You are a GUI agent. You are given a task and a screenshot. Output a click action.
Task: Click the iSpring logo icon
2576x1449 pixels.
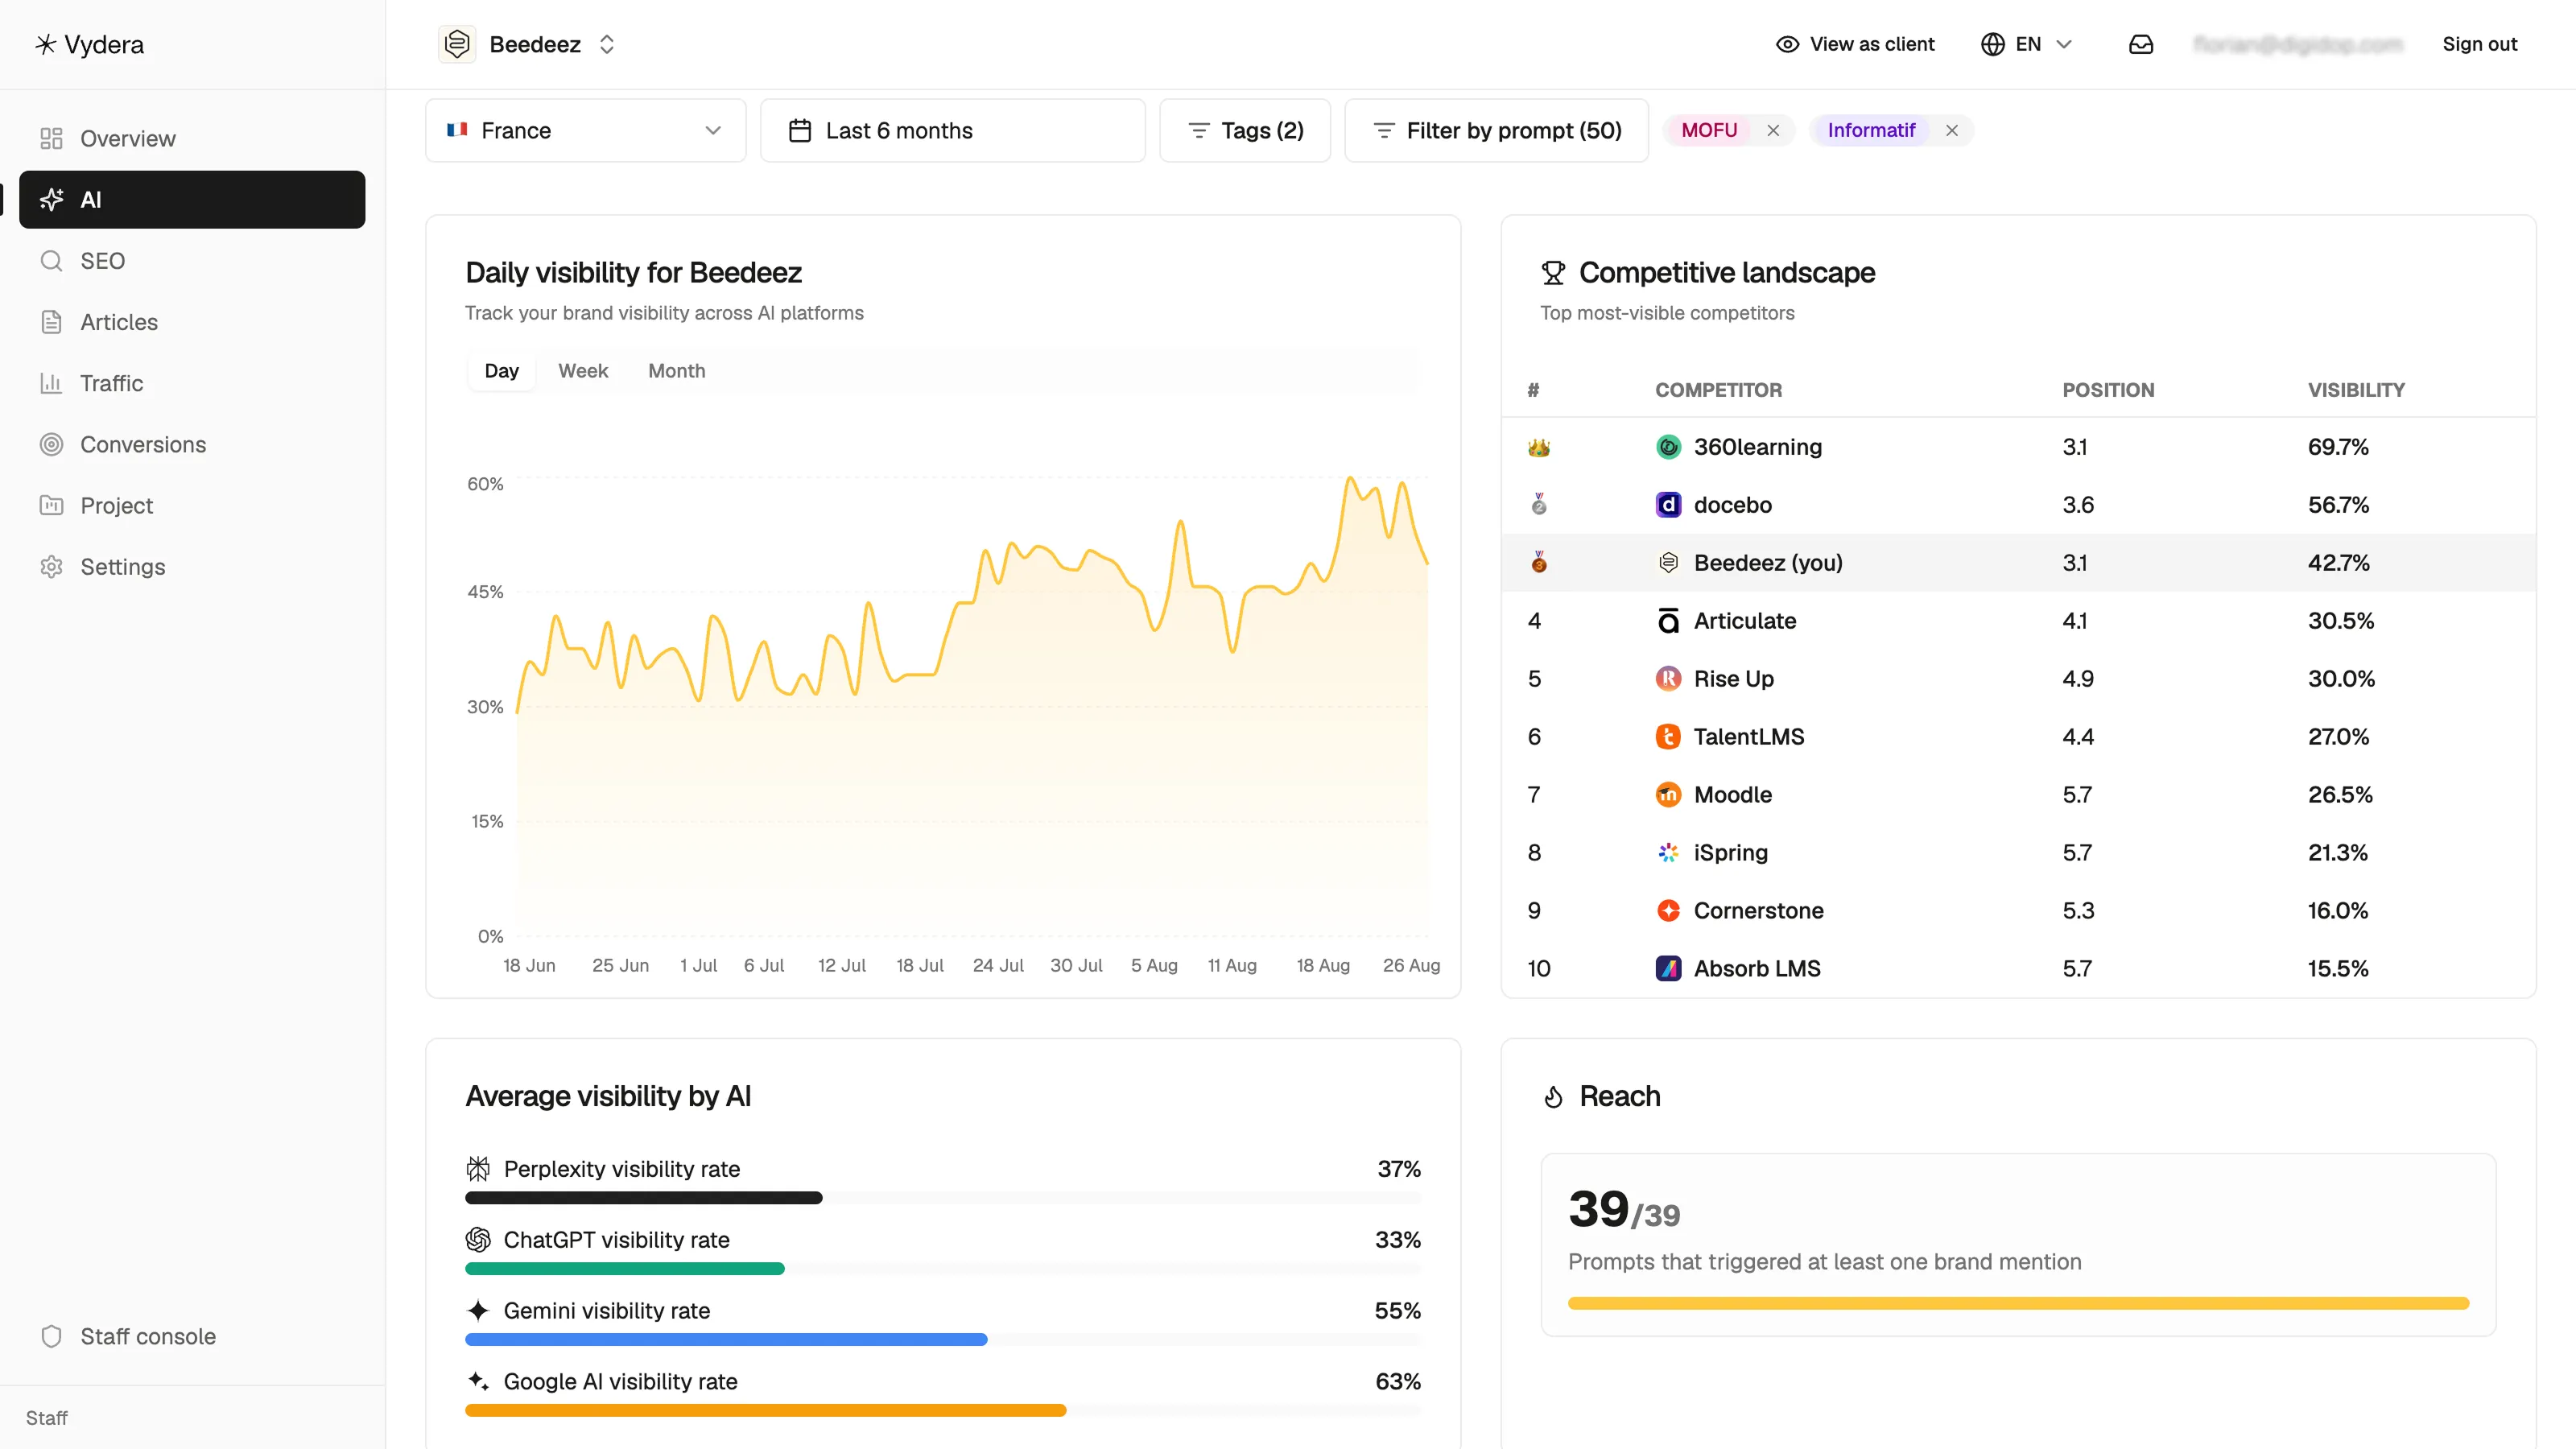1668,852
